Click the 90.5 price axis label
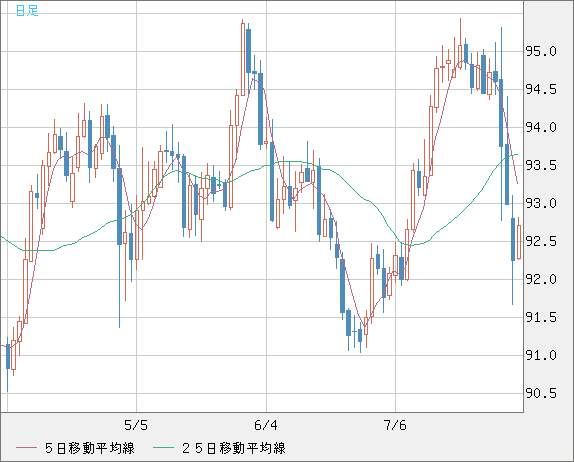This screenshot has width=574, height=462. pyautogui.click(x=541, y=393)
